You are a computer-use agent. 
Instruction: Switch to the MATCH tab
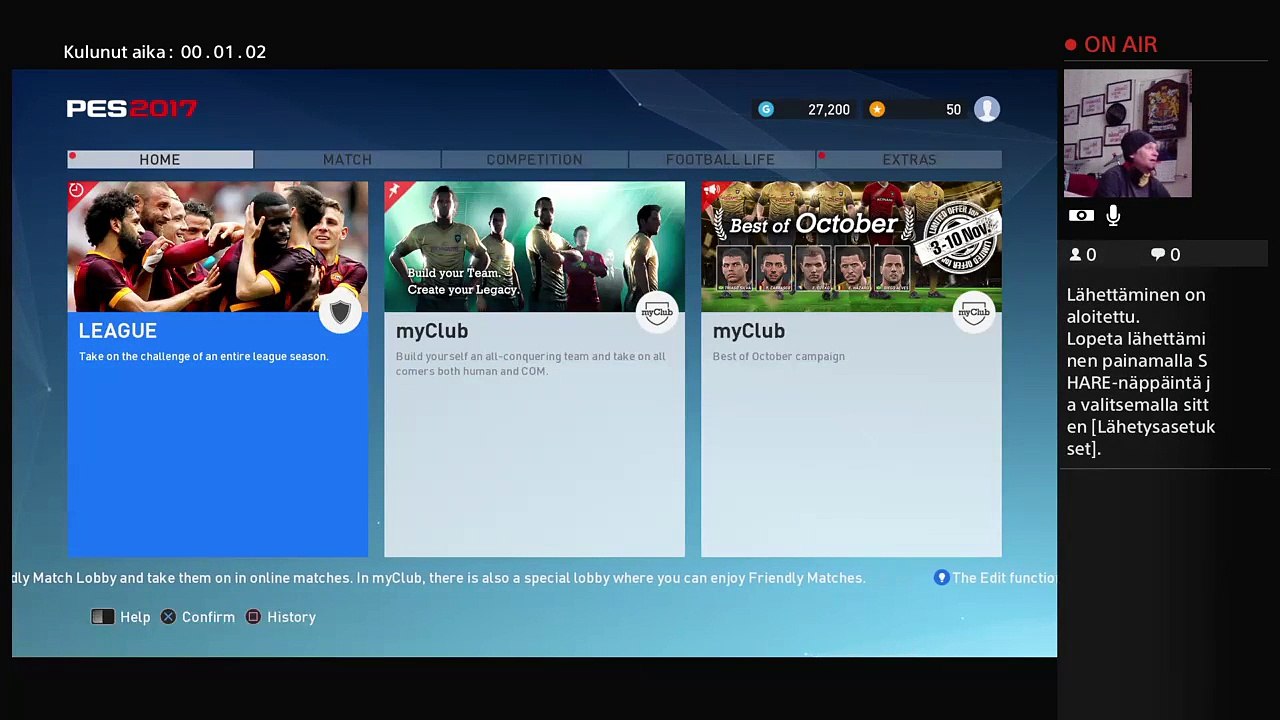point(347,159)
